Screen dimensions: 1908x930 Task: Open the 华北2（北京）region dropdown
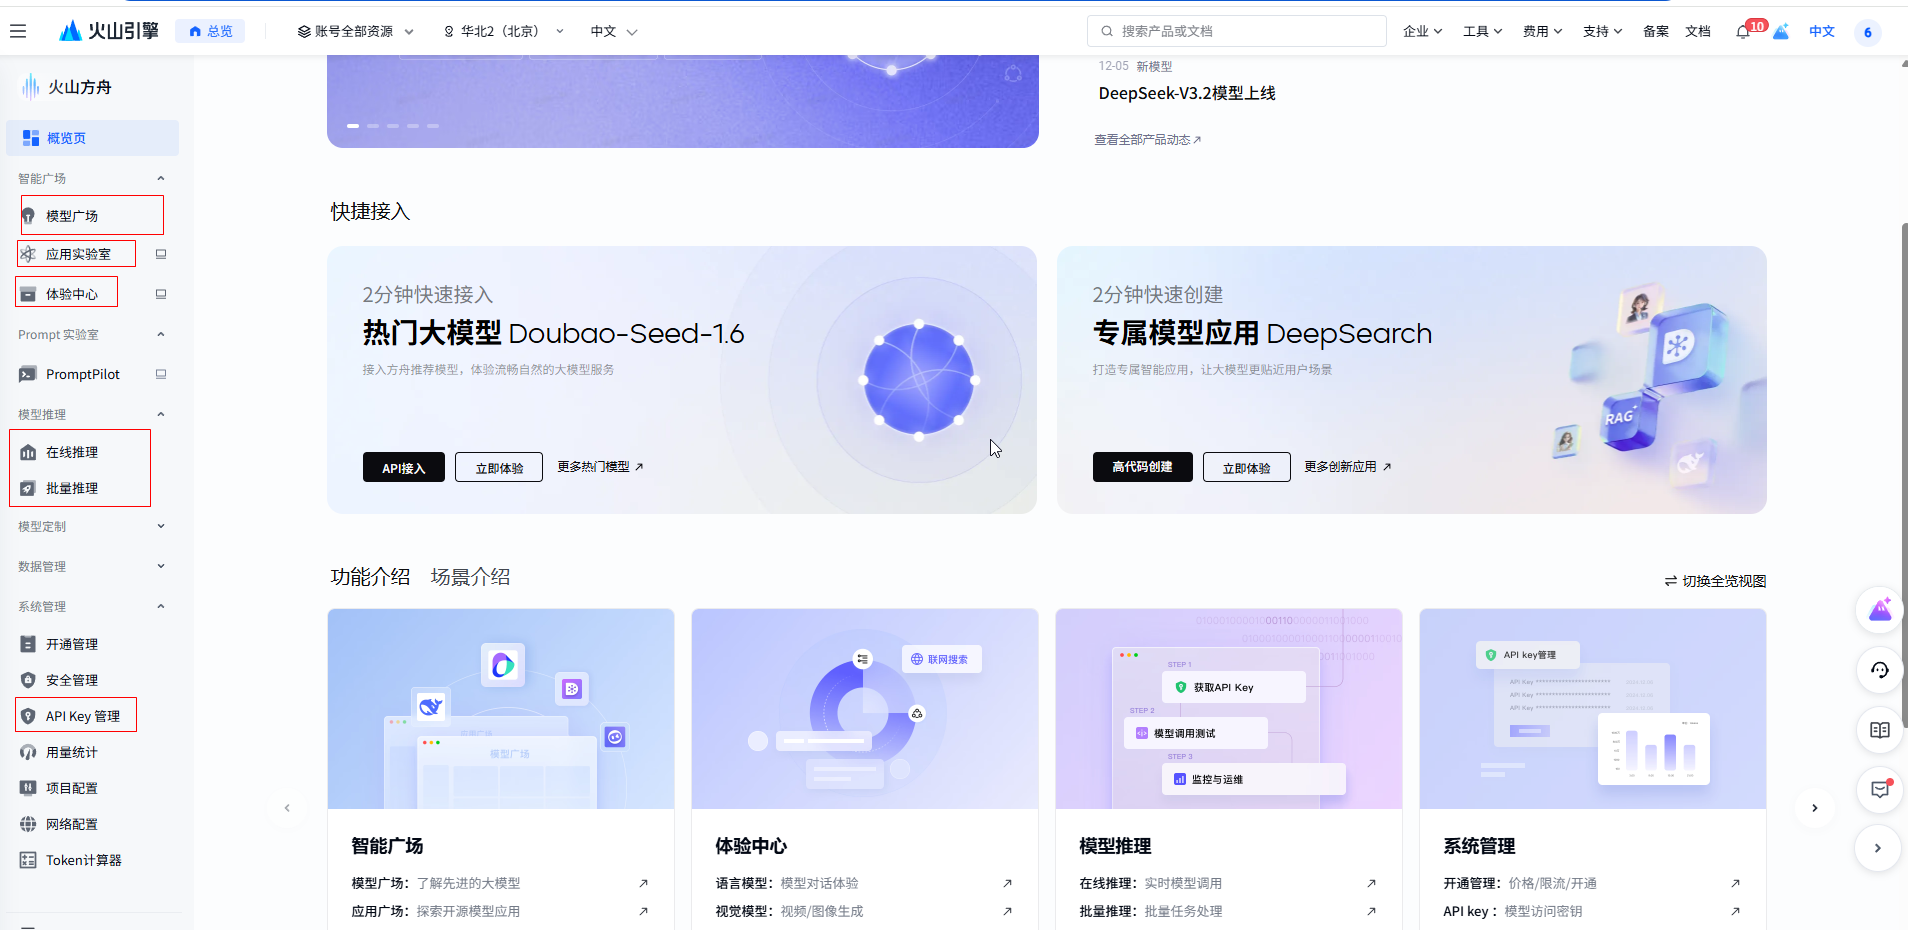click(504, 32)
